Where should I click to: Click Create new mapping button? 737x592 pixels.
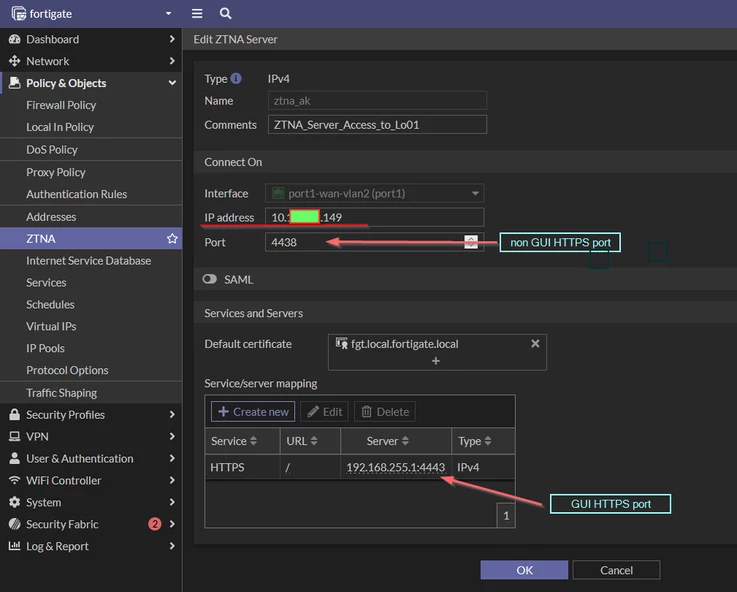[253, 412]
